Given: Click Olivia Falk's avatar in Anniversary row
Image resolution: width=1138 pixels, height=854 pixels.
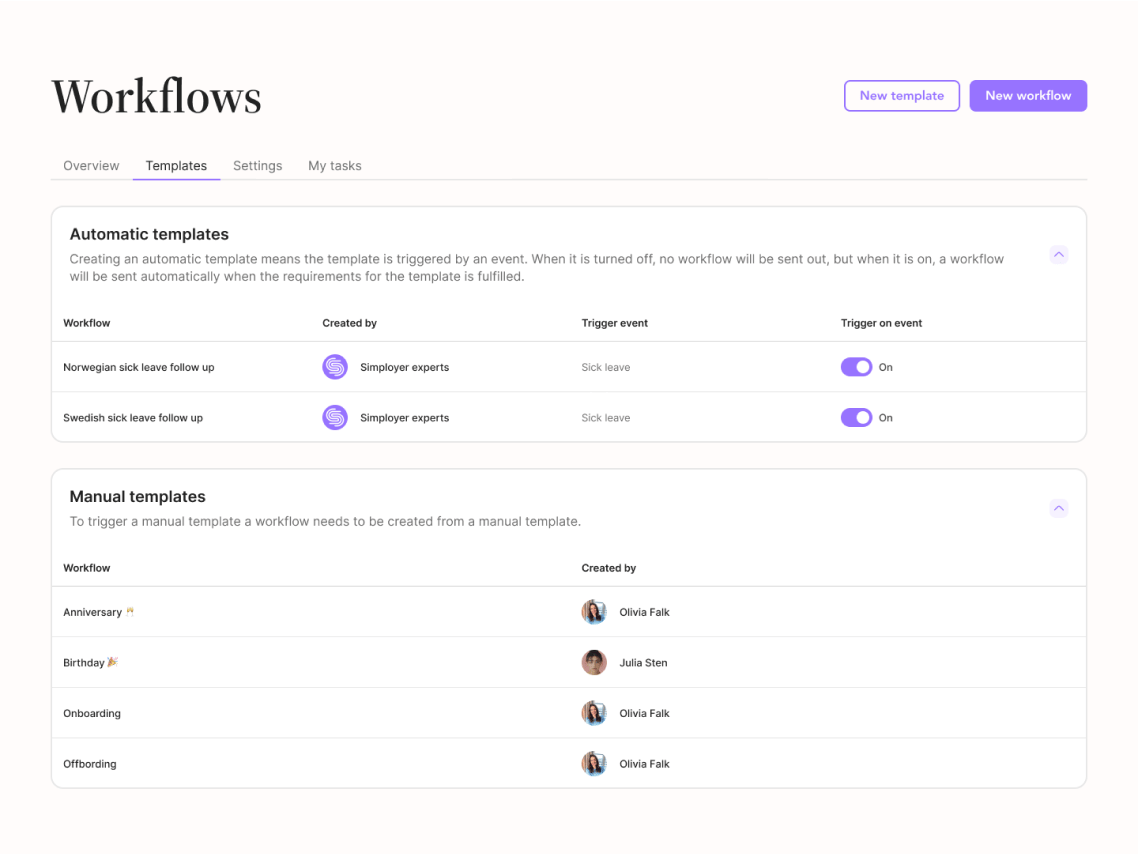Looking at the screenshot, I should click(594, 612).
